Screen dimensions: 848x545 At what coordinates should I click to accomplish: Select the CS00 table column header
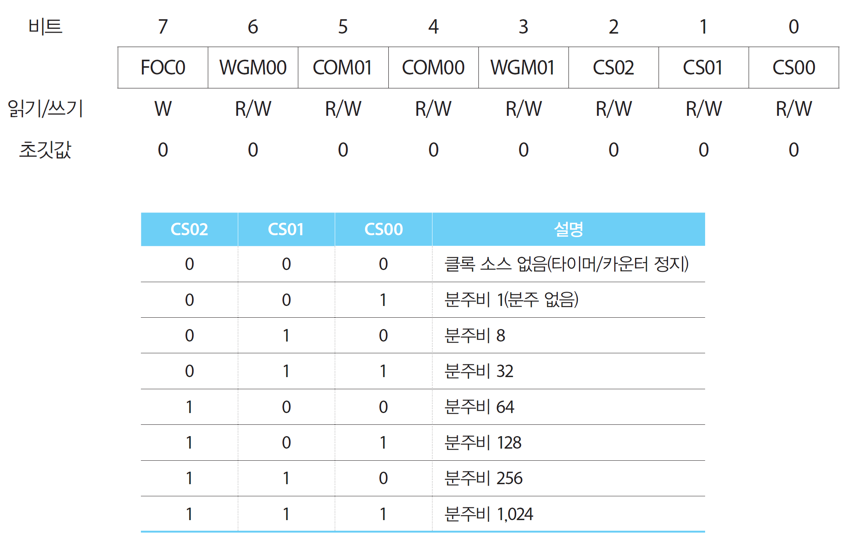pos(383,229)
